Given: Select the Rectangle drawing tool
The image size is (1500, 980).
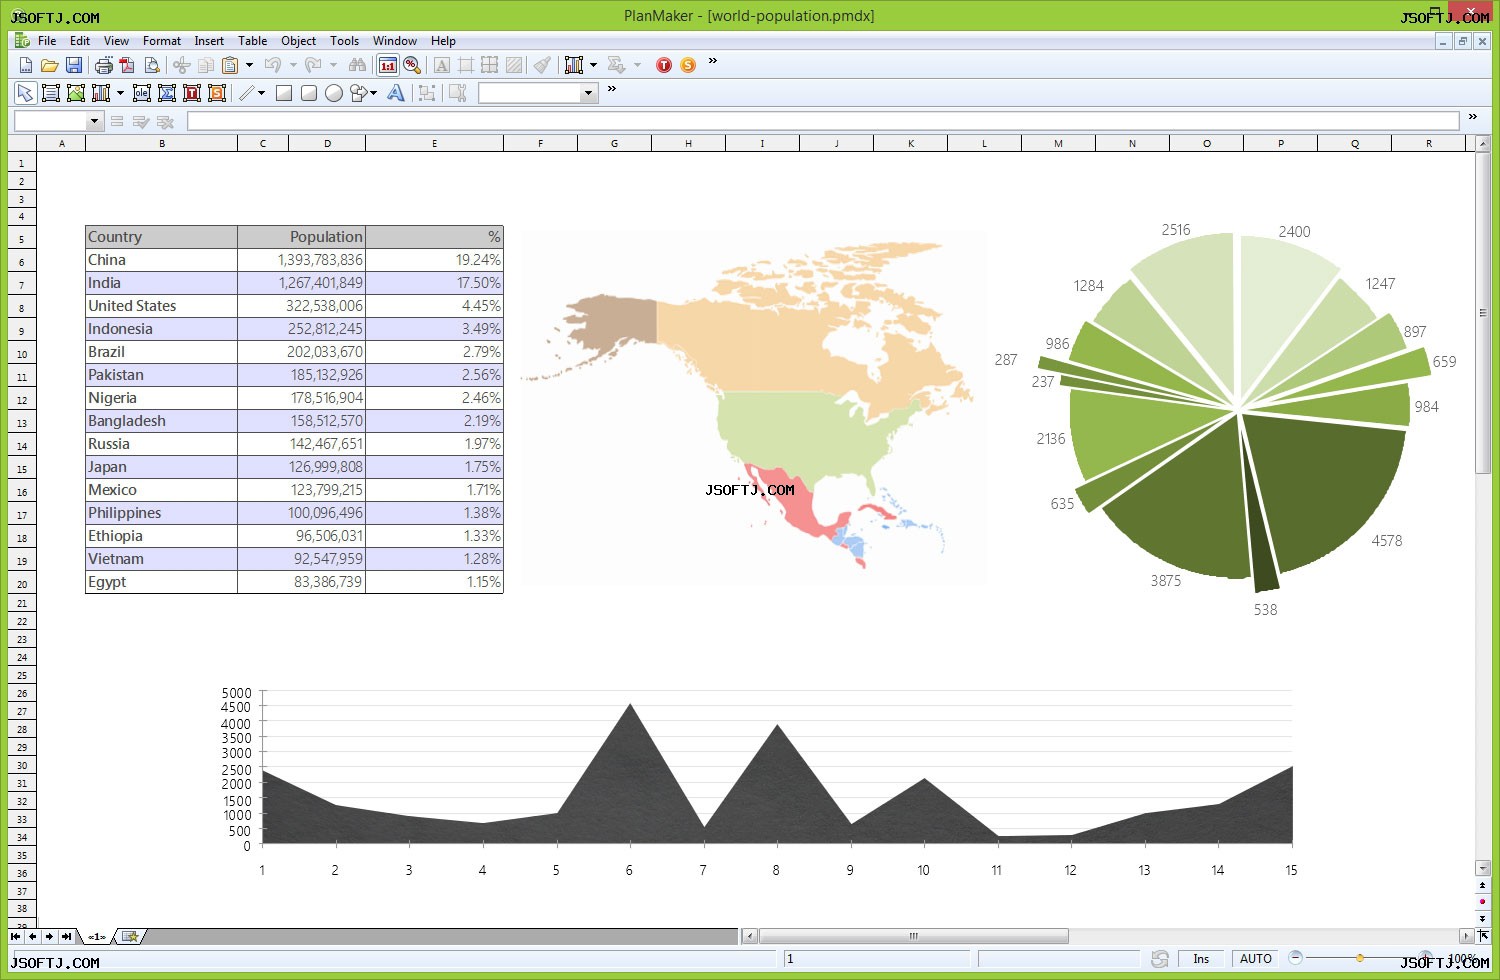Looking at the screenshot, I should click(284, 93).
